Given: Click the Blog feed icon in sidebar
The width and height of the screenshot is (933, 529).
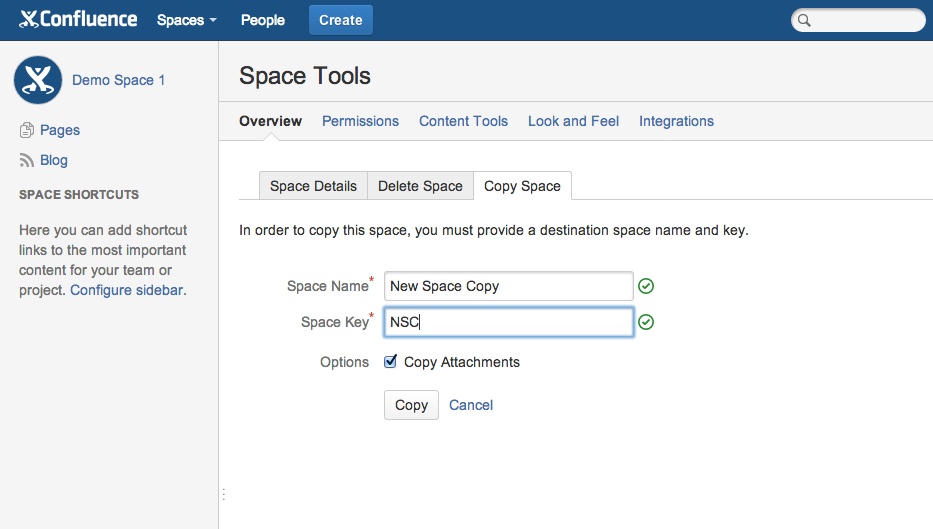Looking at the screenshot, I should point(27,160).
